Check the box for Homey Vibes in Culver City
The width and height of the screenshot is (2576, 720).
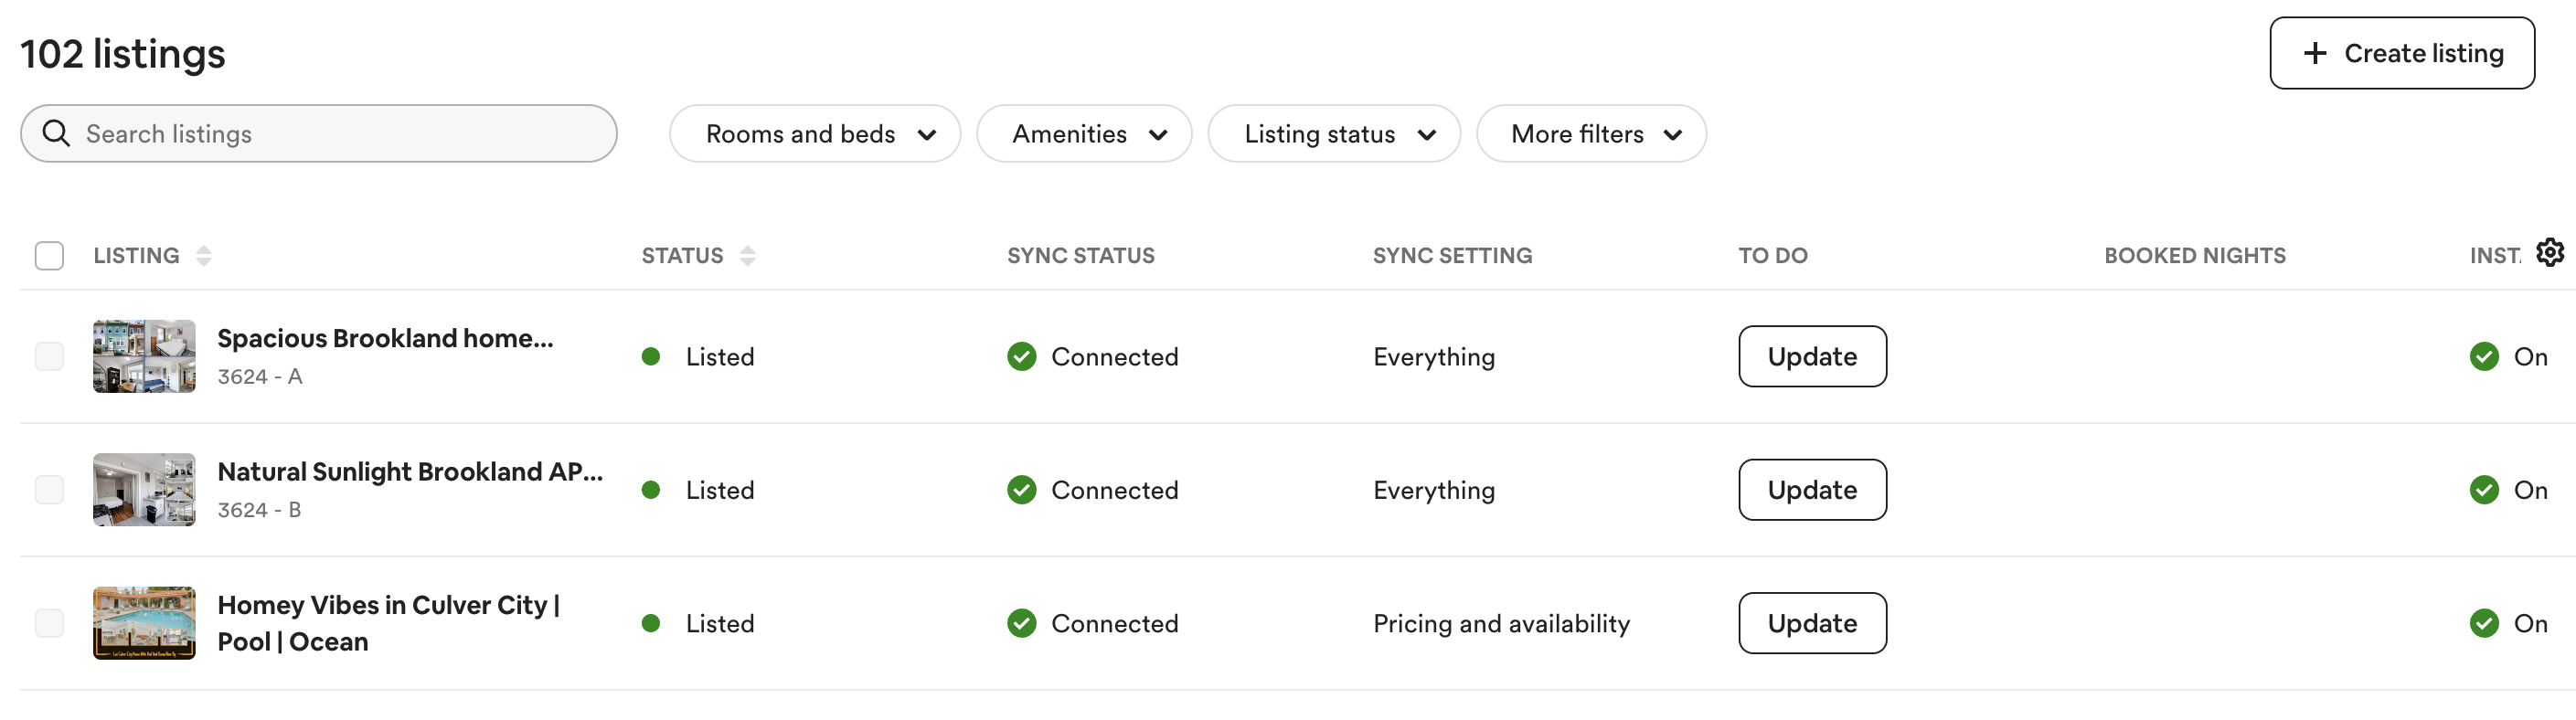coord(49,623)
